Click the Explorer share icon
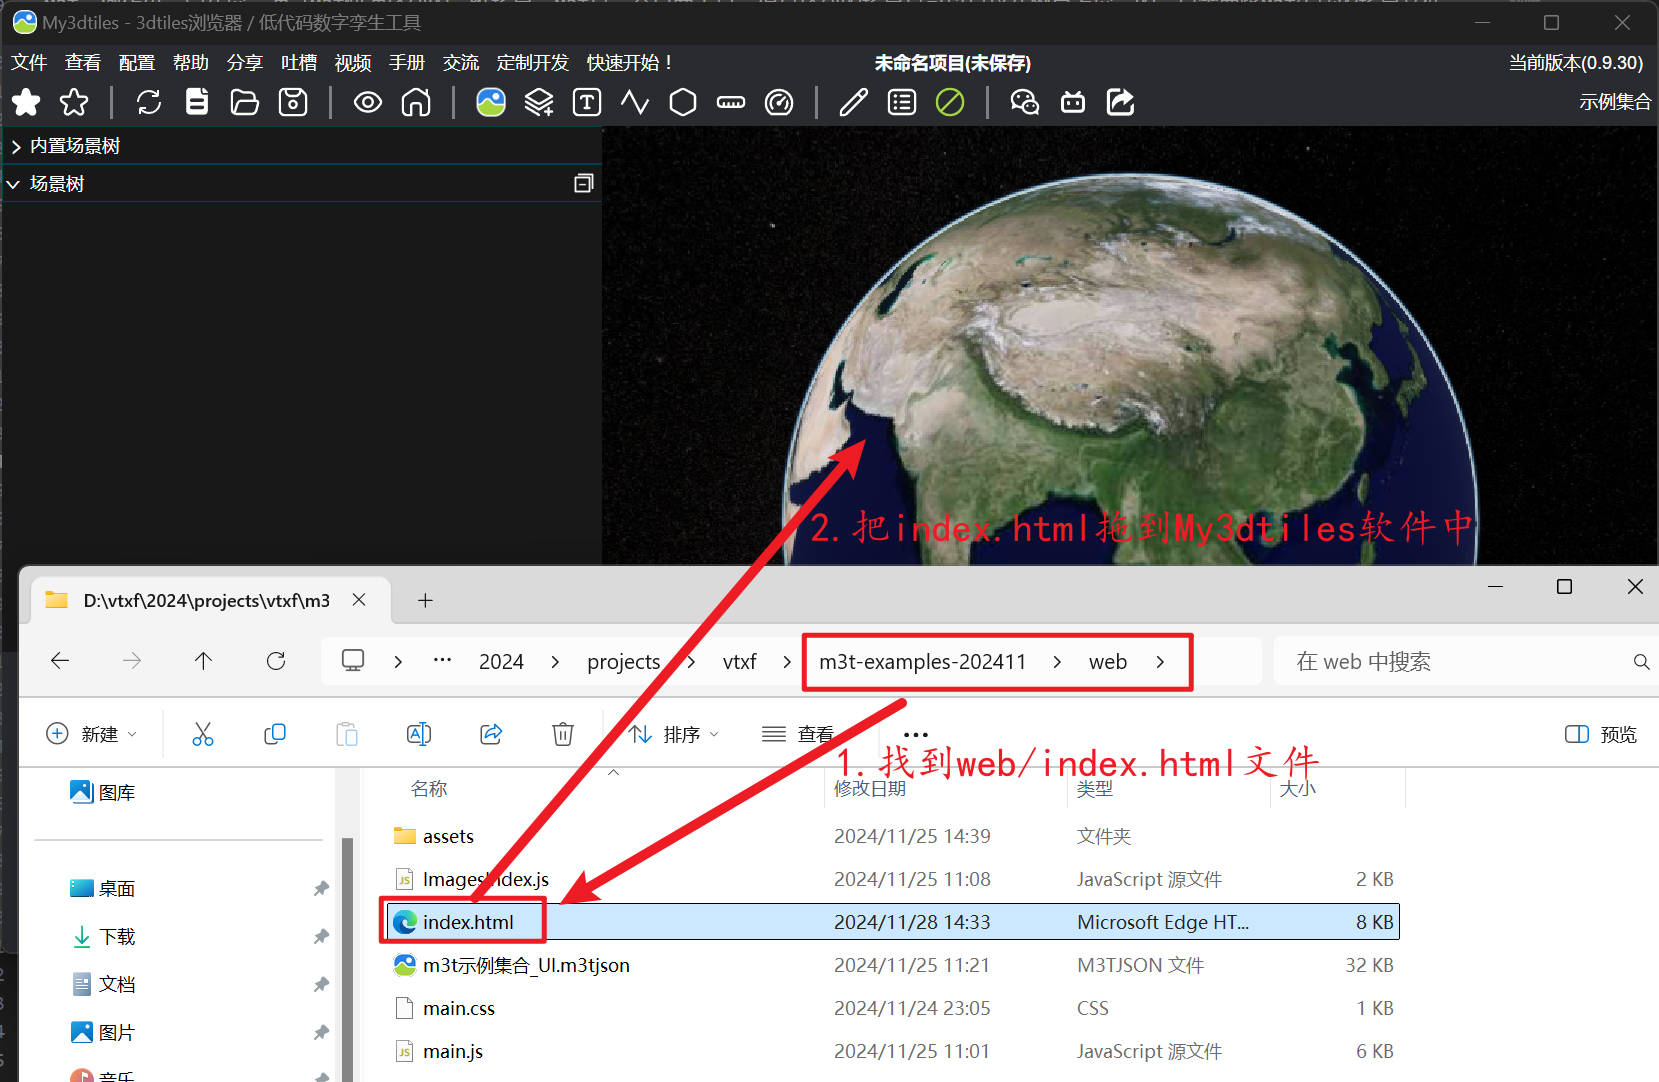Image resolution: width=1659 pixels, height=1082 pixels. (491, 734)
